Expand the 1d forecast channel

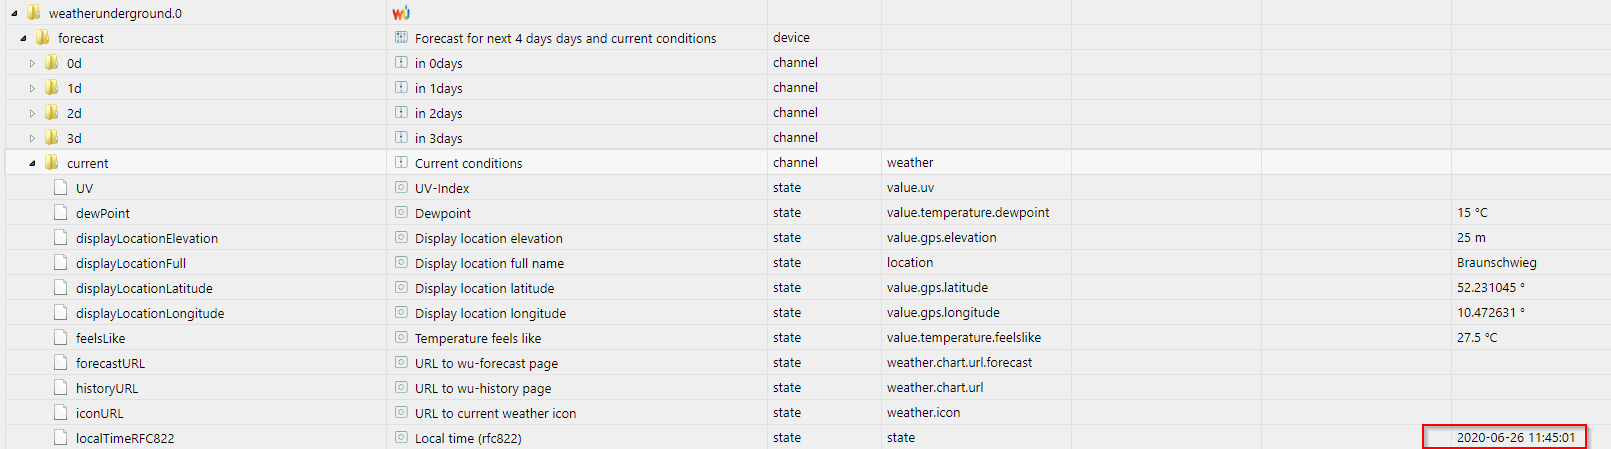(32, 88)
